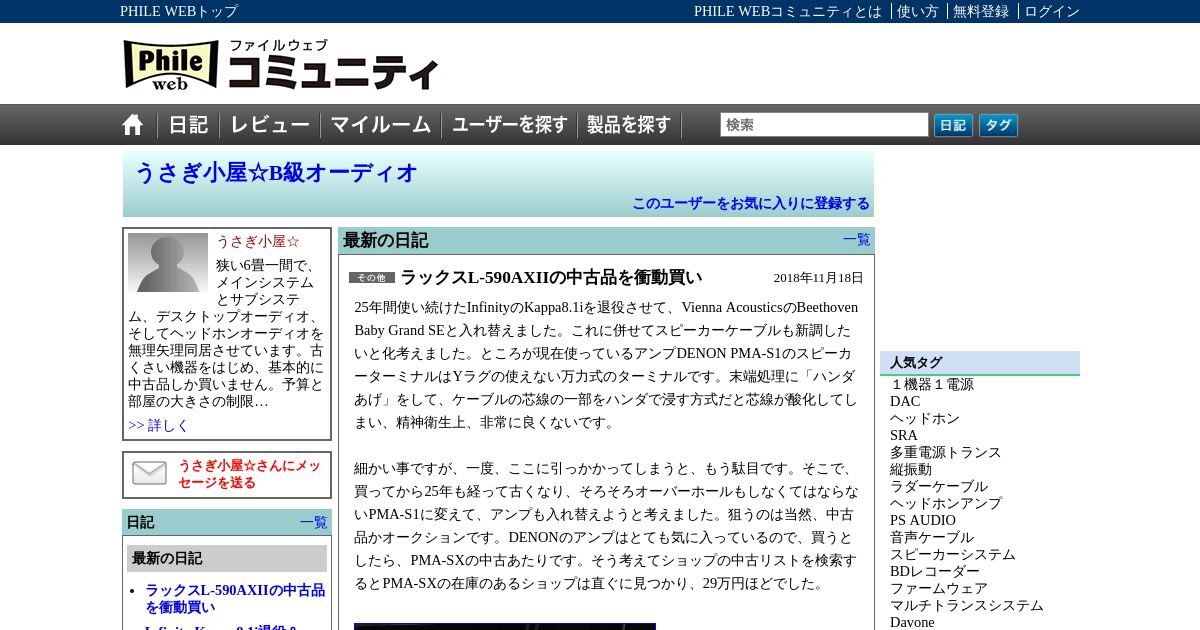Select the ヘッドホン tag
This screenshot has width=1200, height=630.
(925, 418)
